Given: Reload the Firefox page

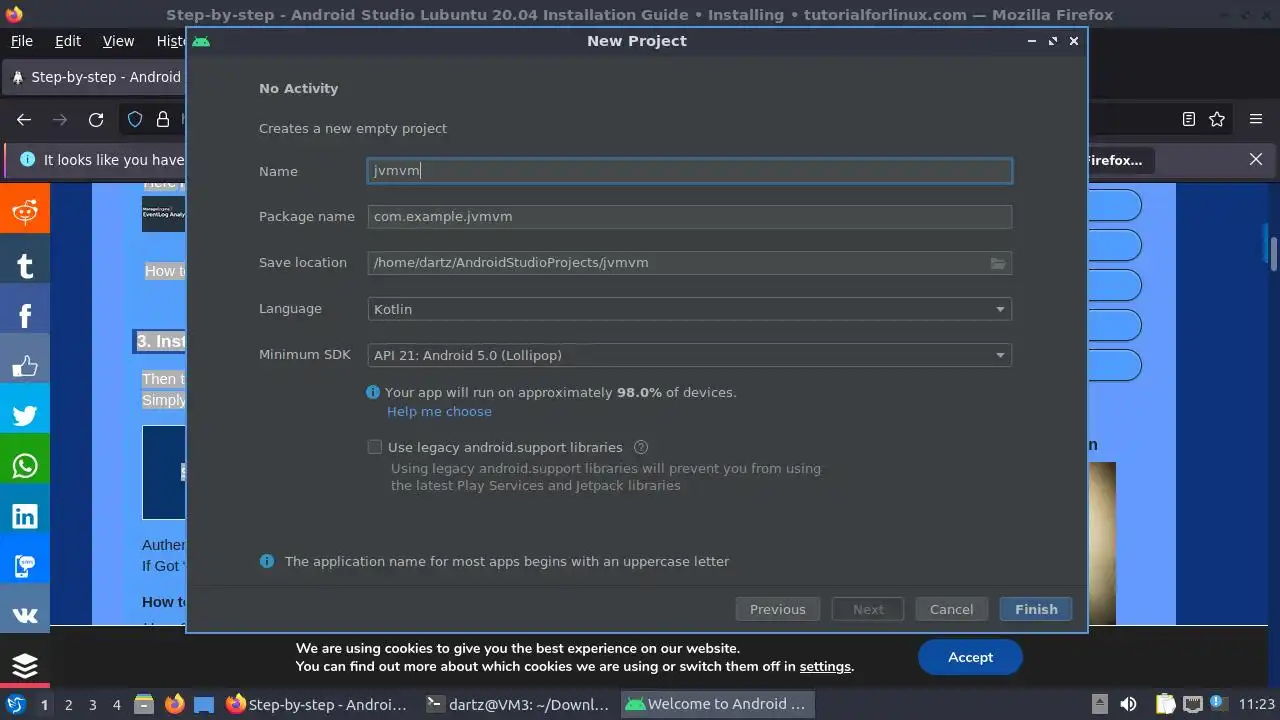Looking at the screenshot, I should (96, 120).
